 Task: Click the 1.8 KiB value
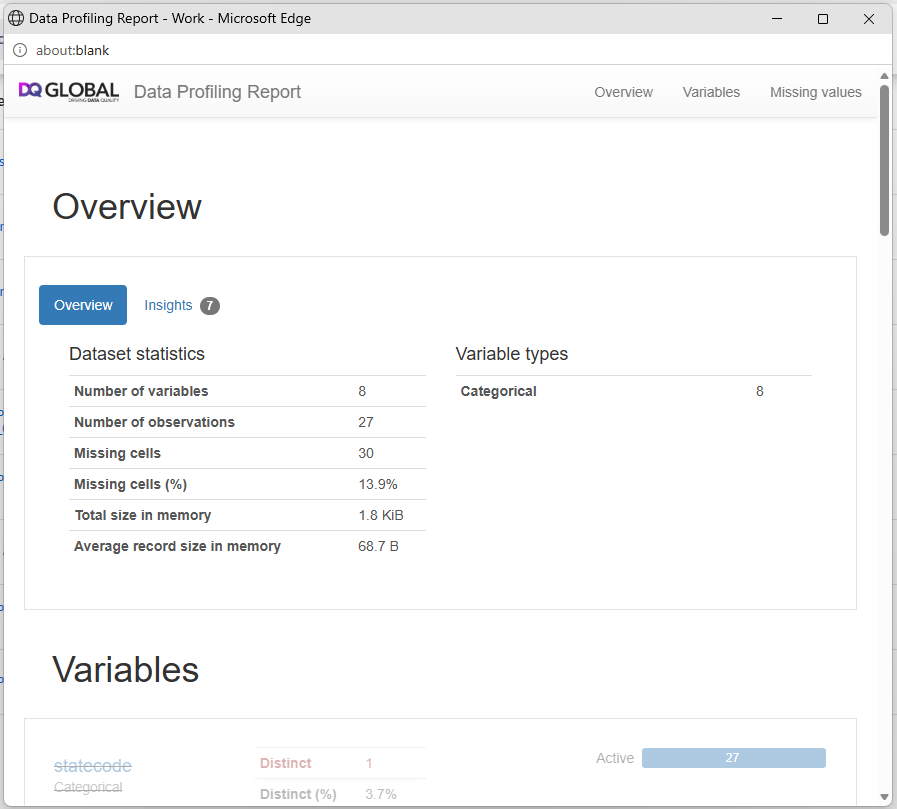coord(380,515)
